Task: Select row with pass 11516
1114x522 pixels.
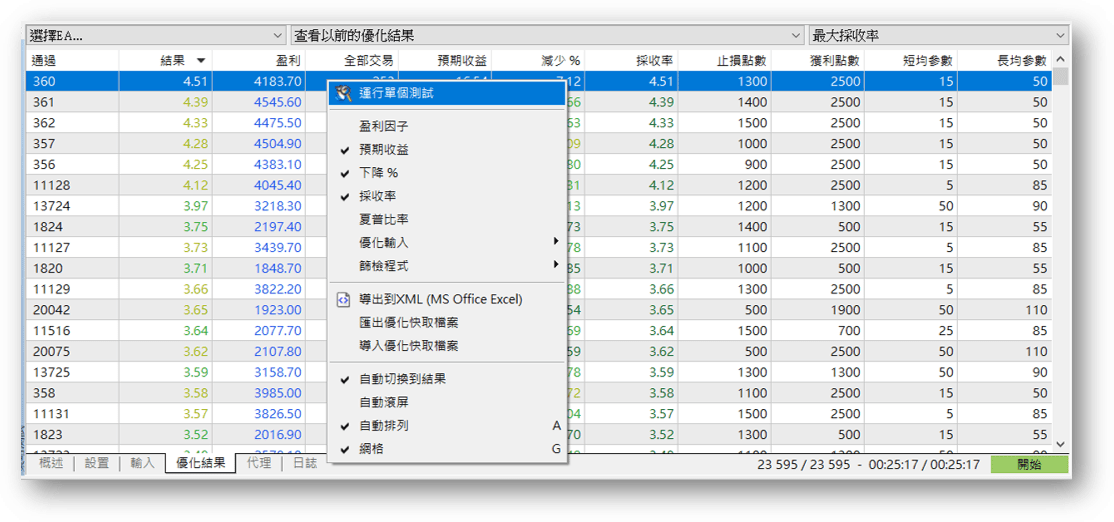Action: (539, 330)
